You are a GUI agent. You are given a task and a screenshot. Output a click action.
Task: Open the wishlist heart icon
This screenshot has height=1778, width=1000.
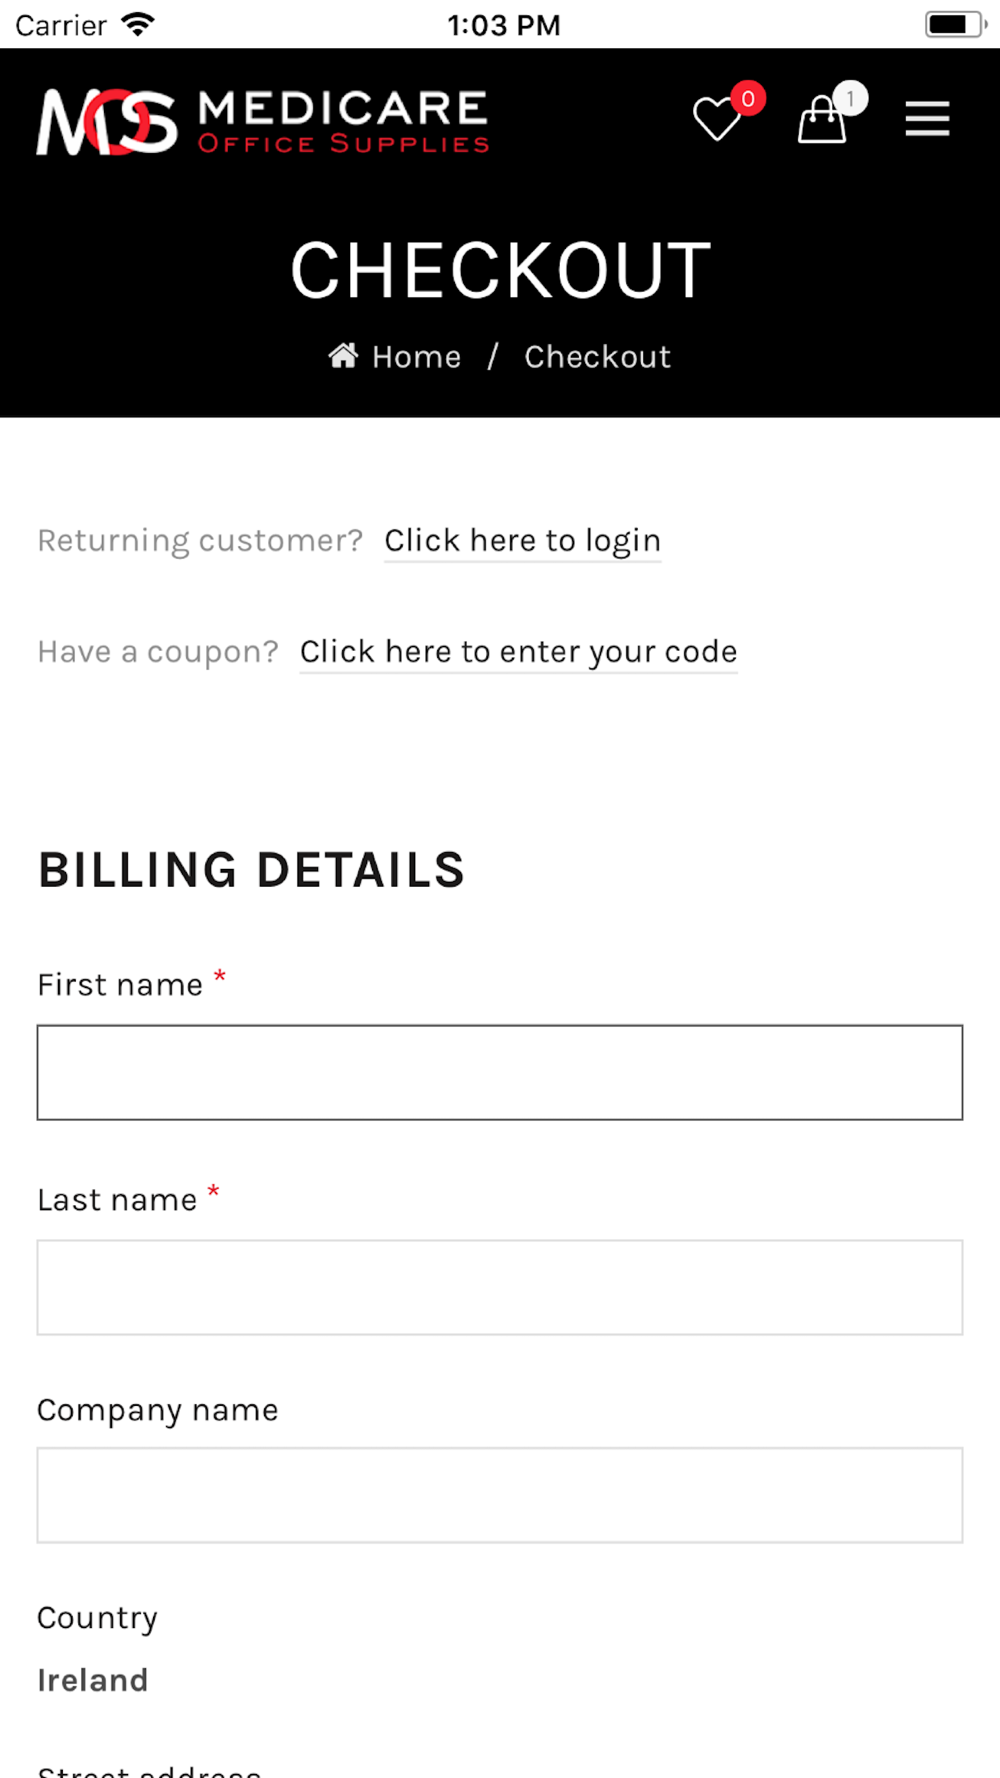(716, 119)
